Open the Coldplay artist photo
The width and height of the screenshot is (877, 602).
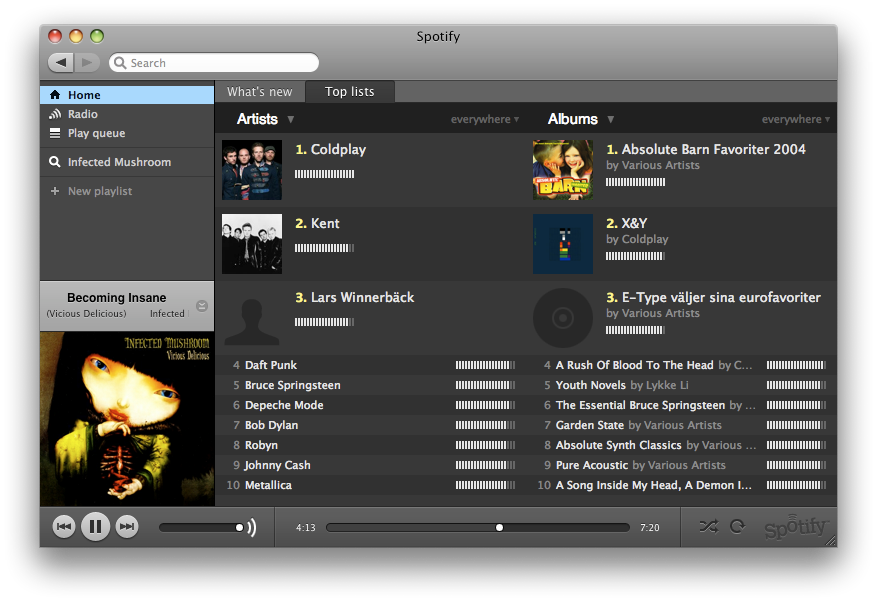(x=252, y=170)
